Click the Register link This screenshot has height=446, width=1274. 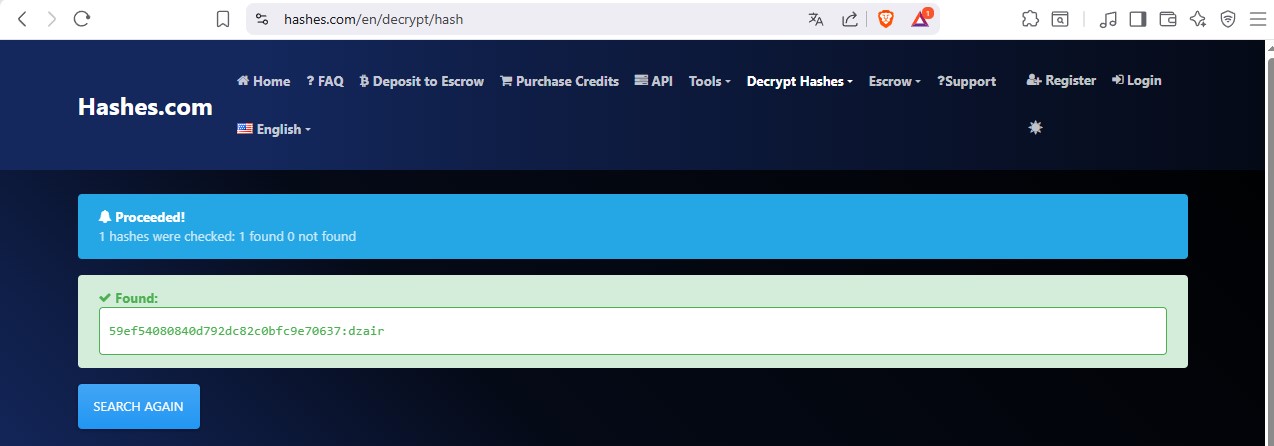pos(1061,80)
